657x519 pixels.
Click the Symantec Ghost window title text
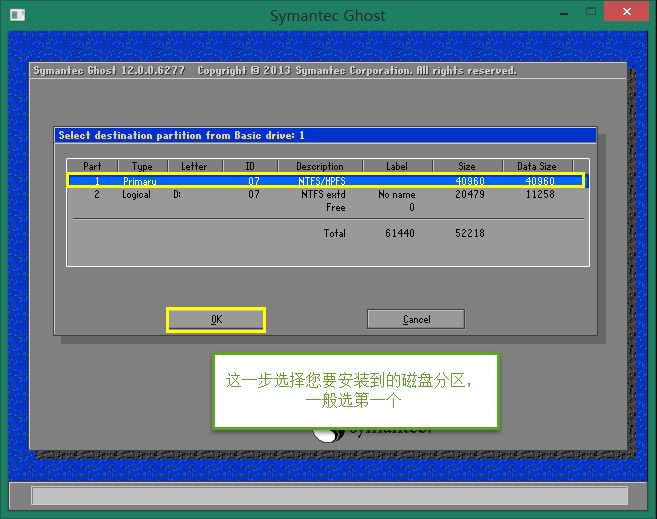click(x=327, y=15)
